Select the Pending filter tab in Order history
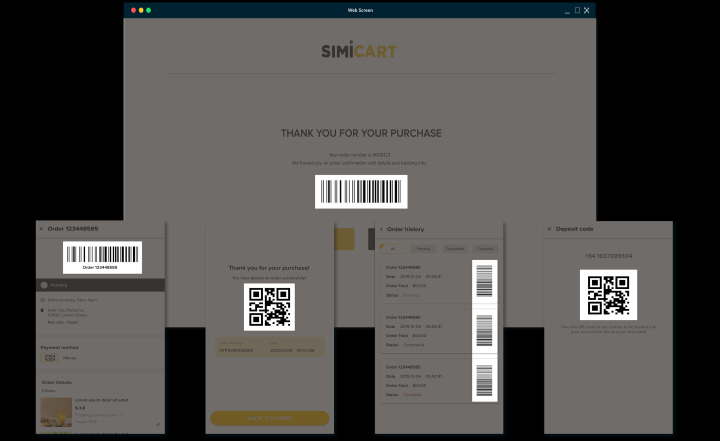720x441 pixels. click(423, 249)
